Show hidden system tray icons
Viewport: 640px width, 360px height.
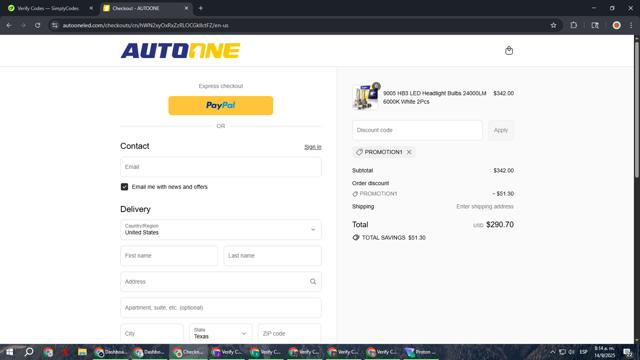click(552, 352)
